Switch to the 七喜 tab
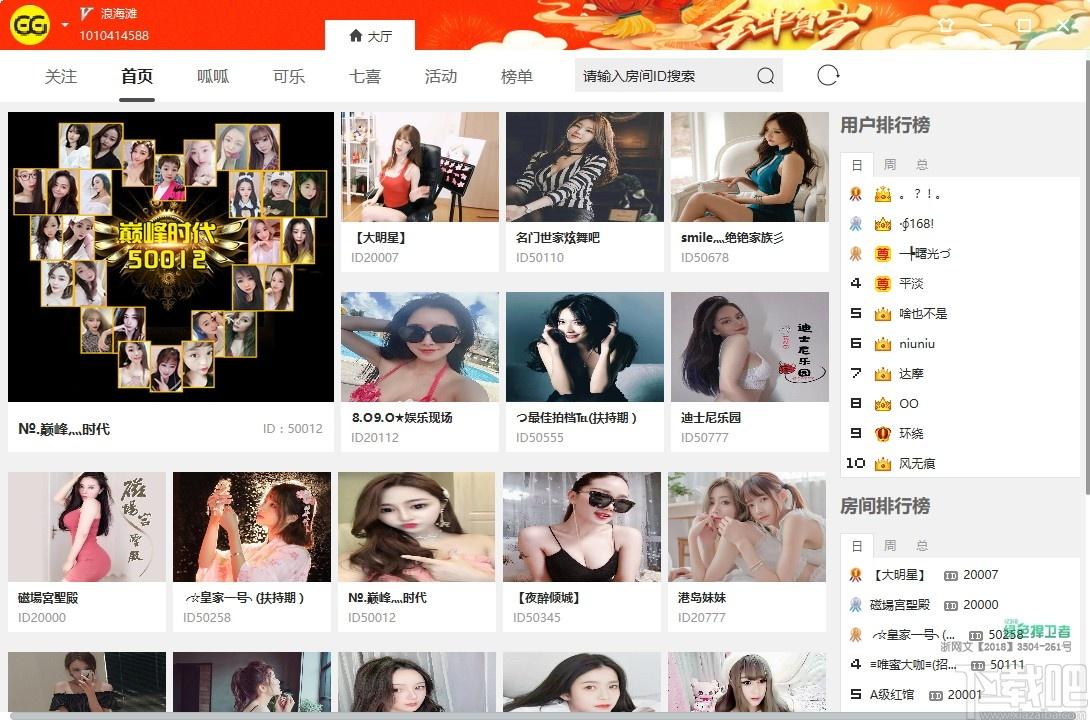 click(365, 76)
